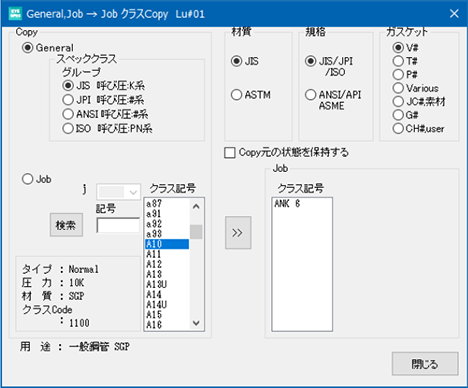The width and height of the screenshot is (468, 388).
Task: Click the >> copy button
Action: pos(238,233)
